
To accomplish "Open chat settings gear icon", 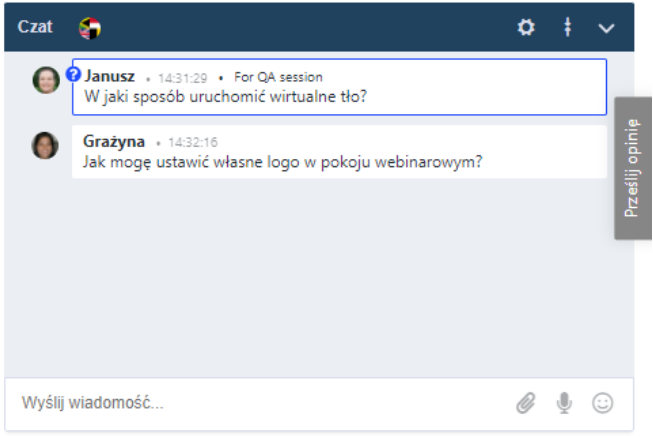I will point(526,28).
